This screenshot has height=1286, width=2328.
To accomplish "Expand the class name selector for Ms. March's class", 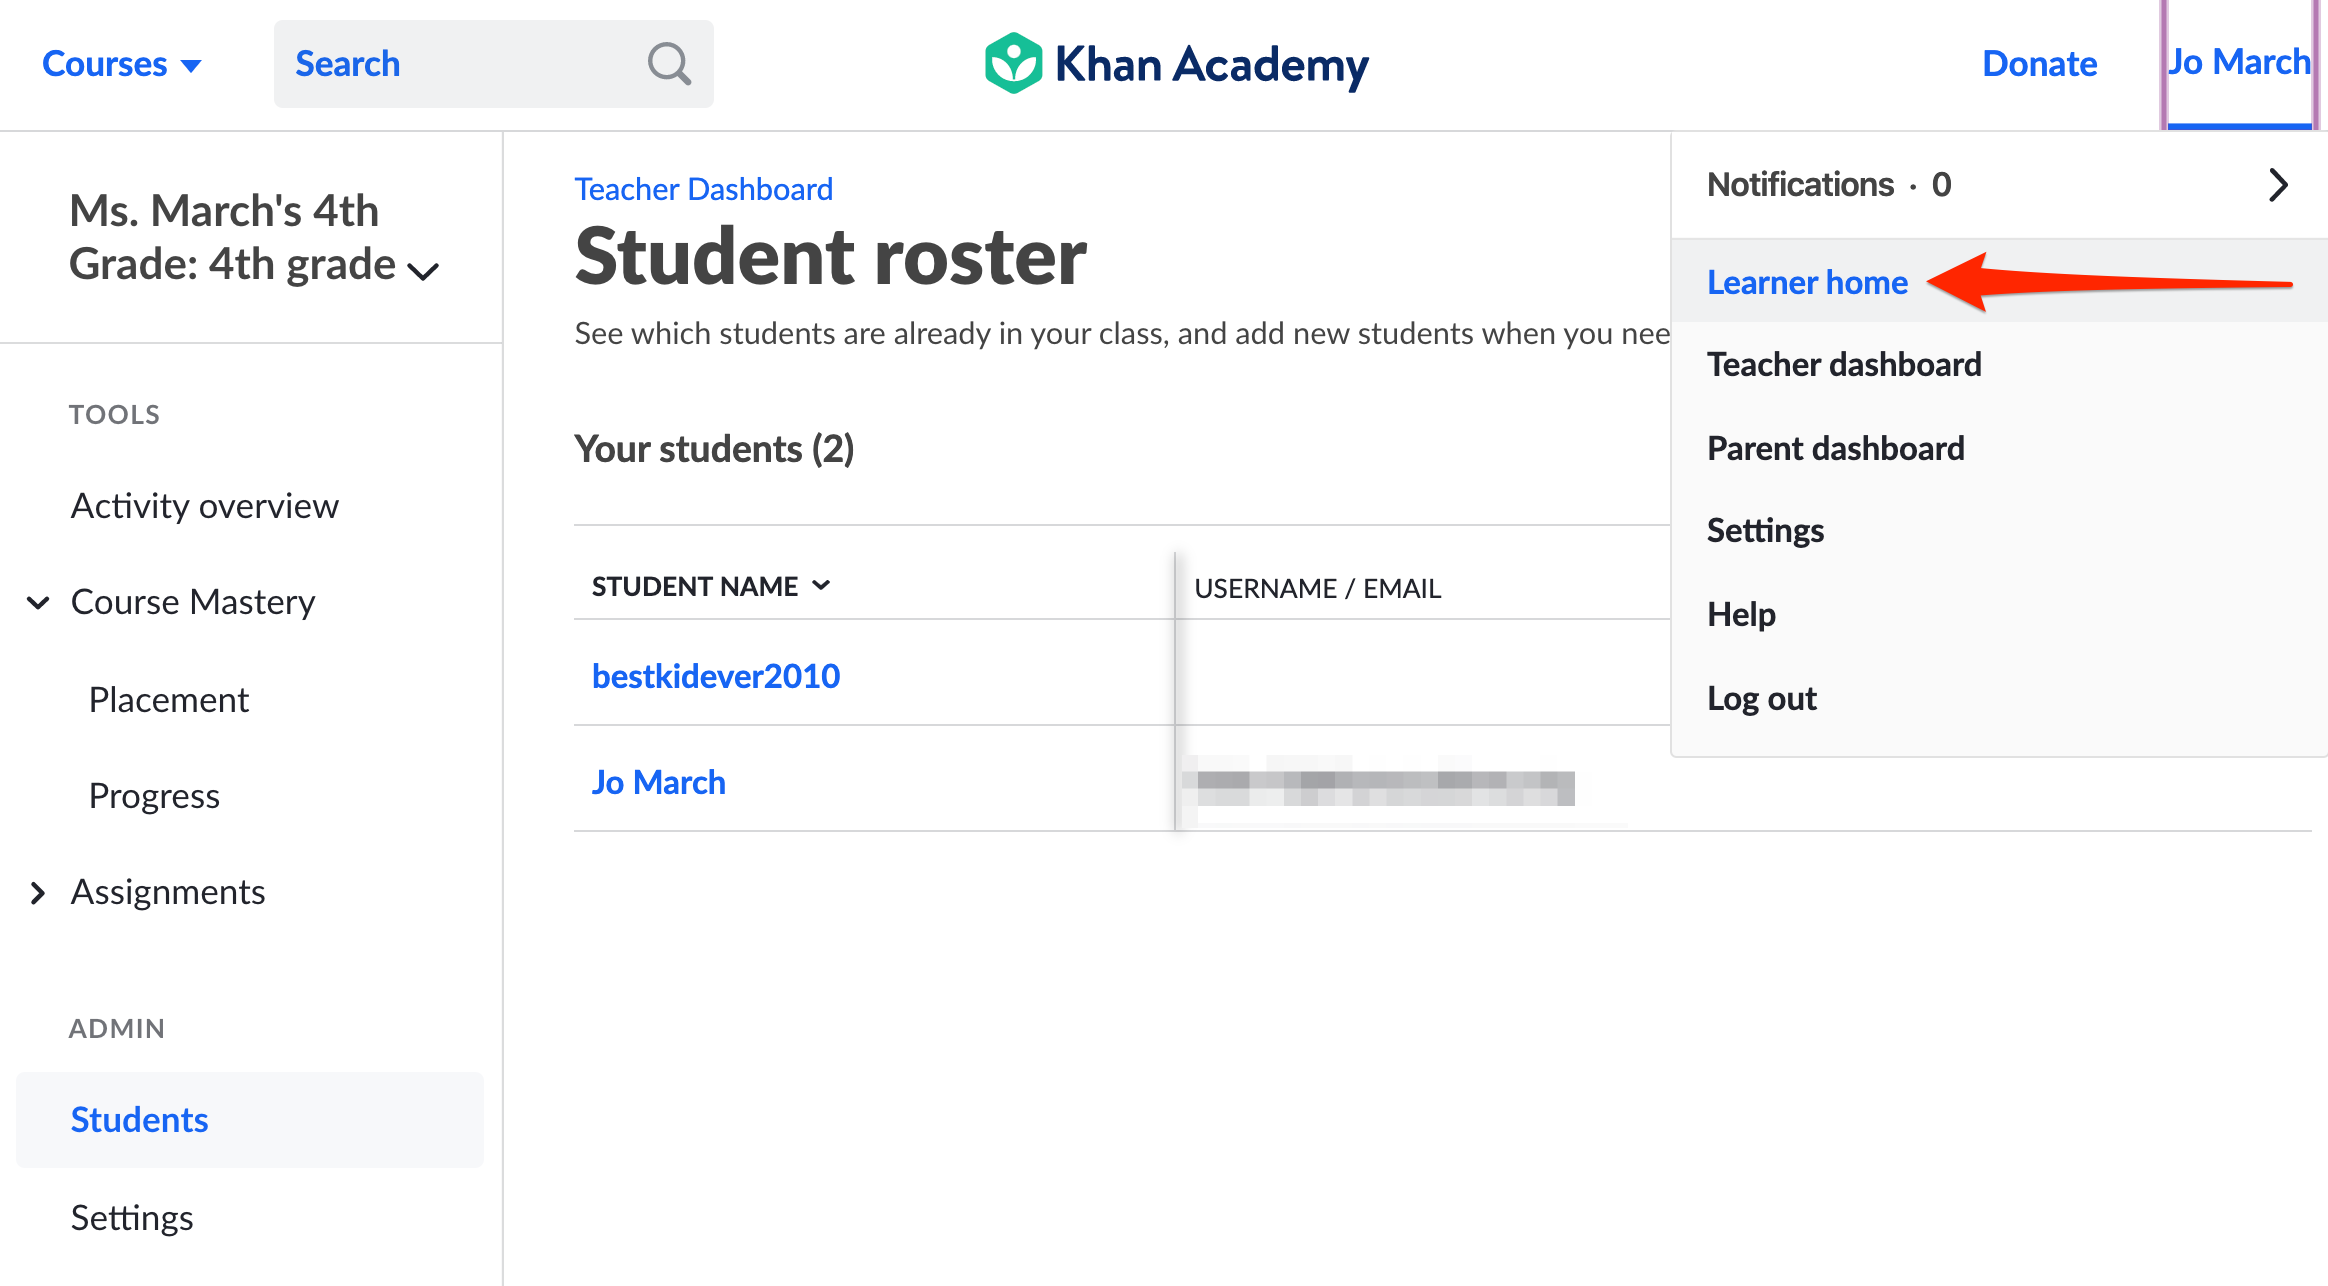I will (423, 269).
